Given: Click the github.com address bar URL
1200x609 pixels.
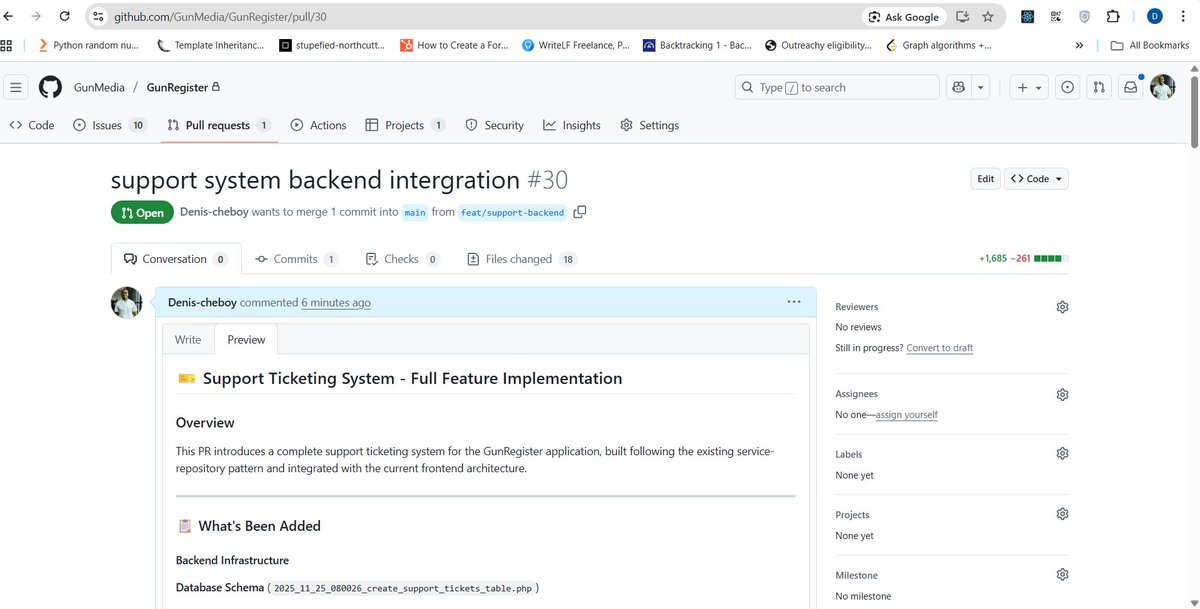Looking at the screenshot, I should [220, 17].
